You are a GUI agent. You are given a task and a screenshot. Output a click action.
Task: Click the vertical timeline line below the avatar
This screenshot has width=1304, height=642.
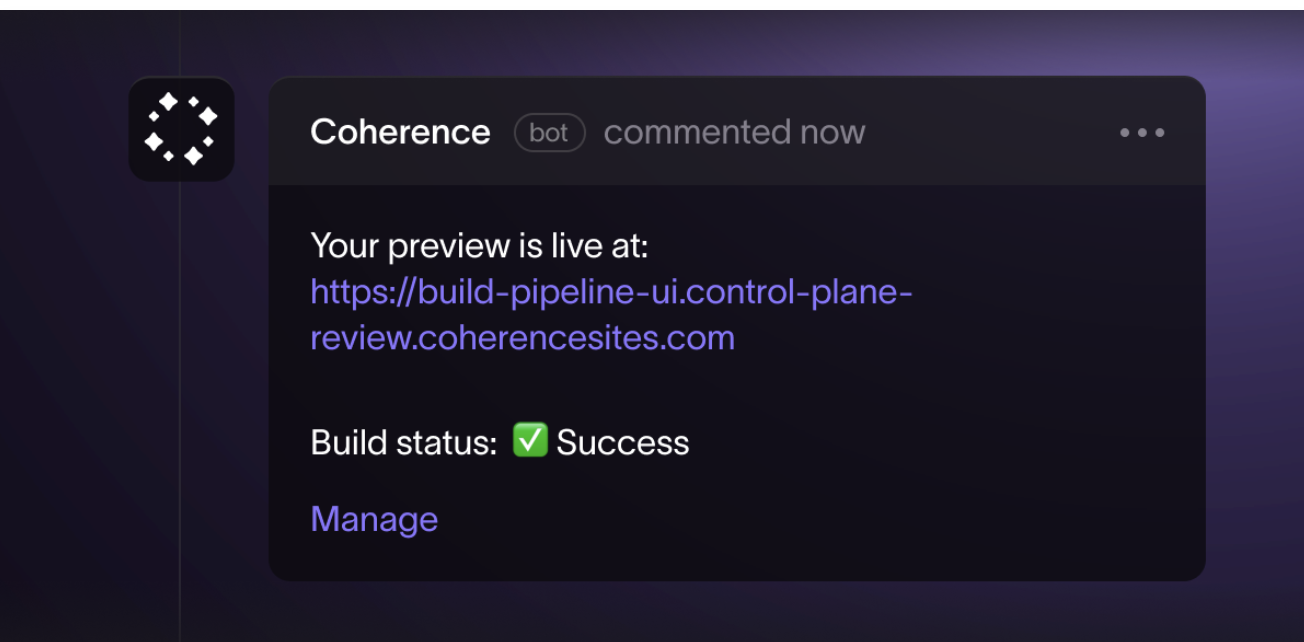click(x=180, y=400)
